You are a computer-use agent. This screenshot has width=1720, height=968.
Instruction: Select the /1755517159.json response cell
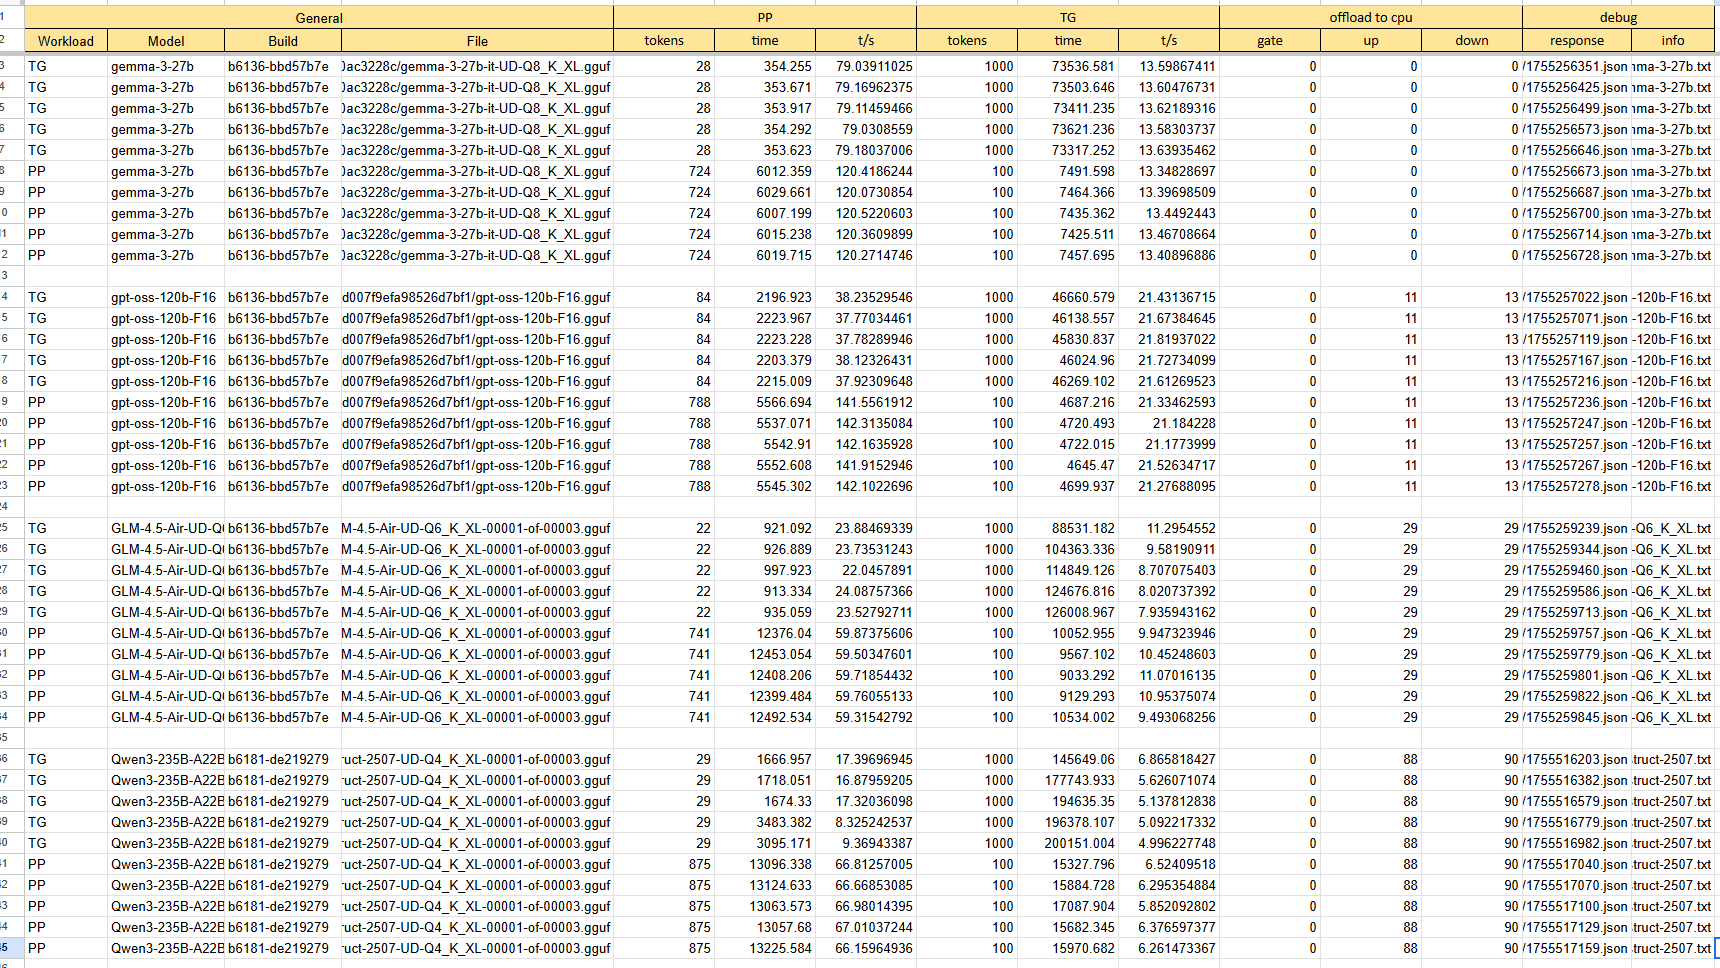pos(1577,948)
